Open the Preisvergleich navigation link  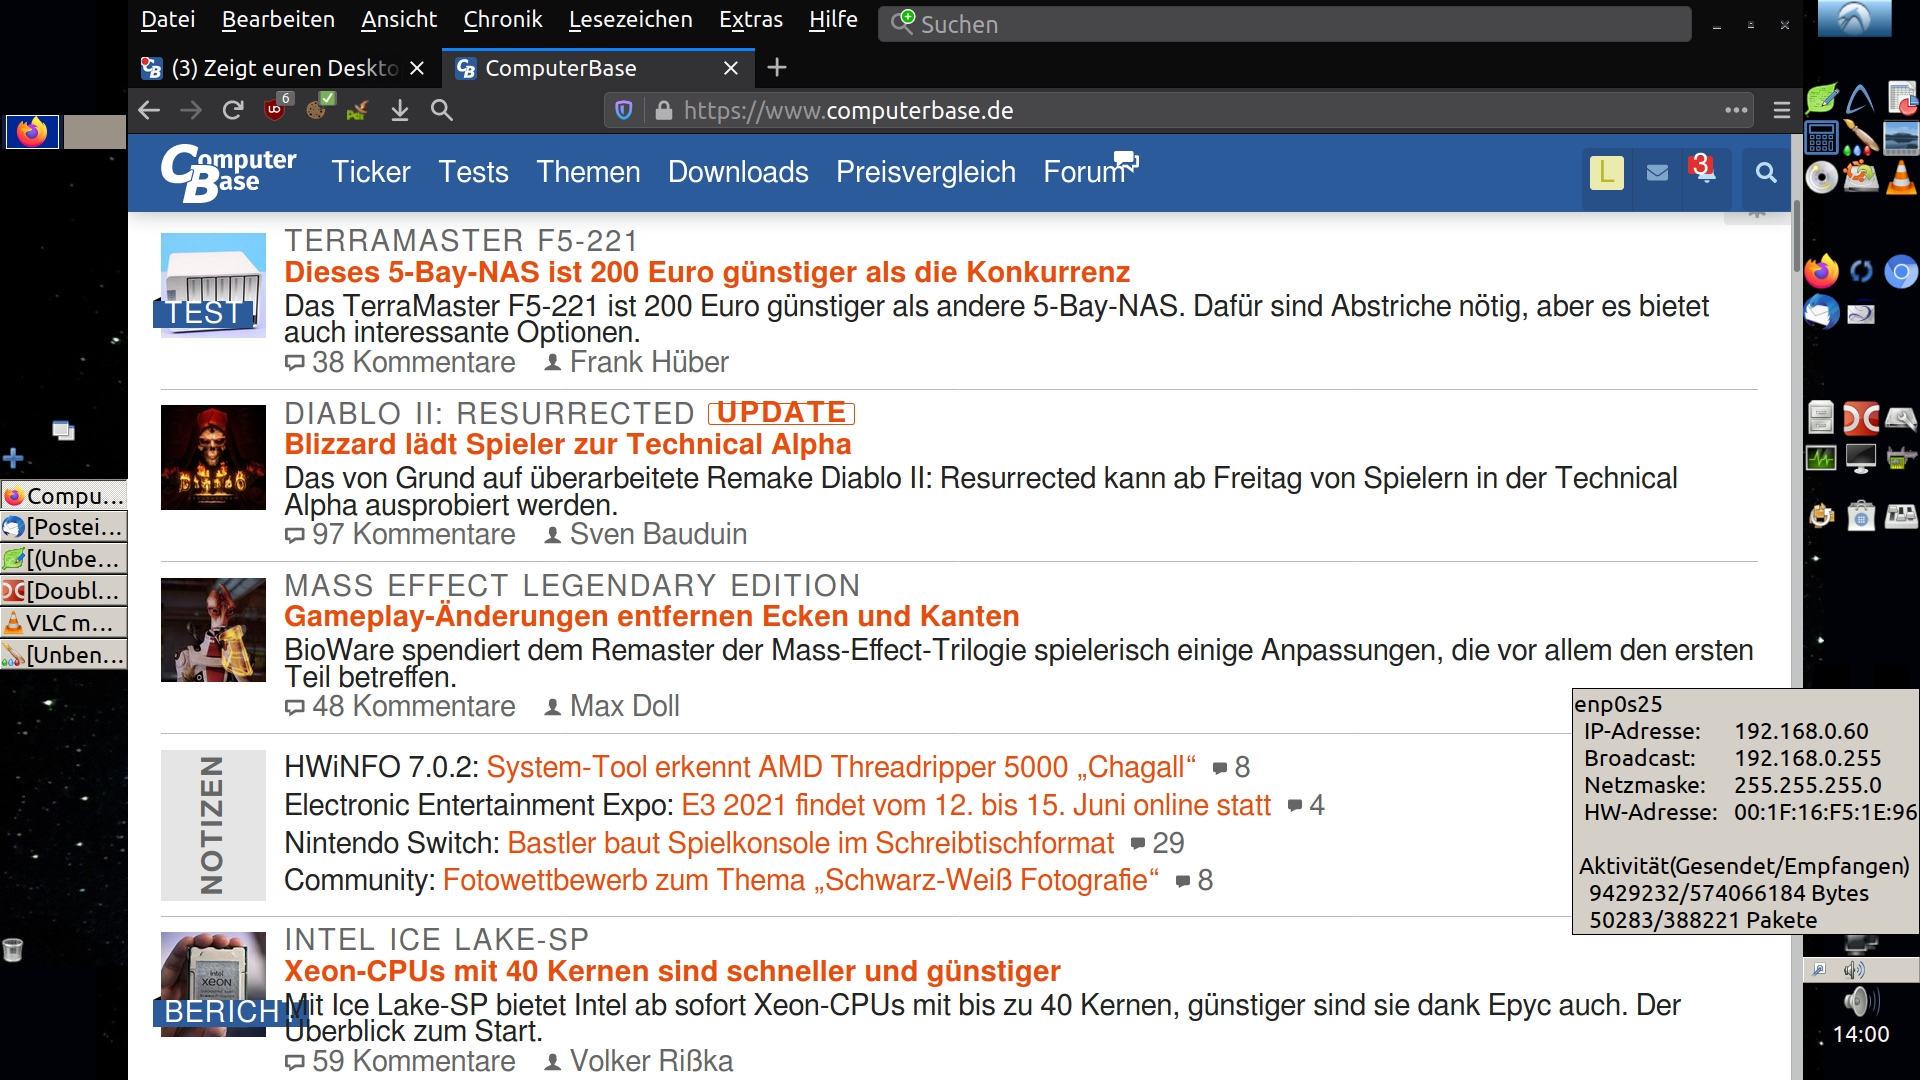click(925, 172)
